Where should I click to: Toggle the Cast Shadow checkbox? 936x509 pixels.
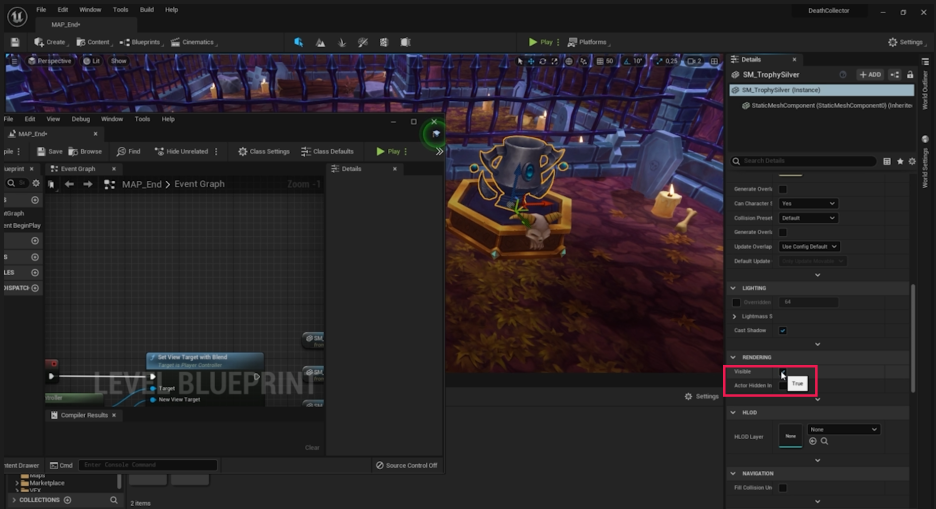[783, 331]
